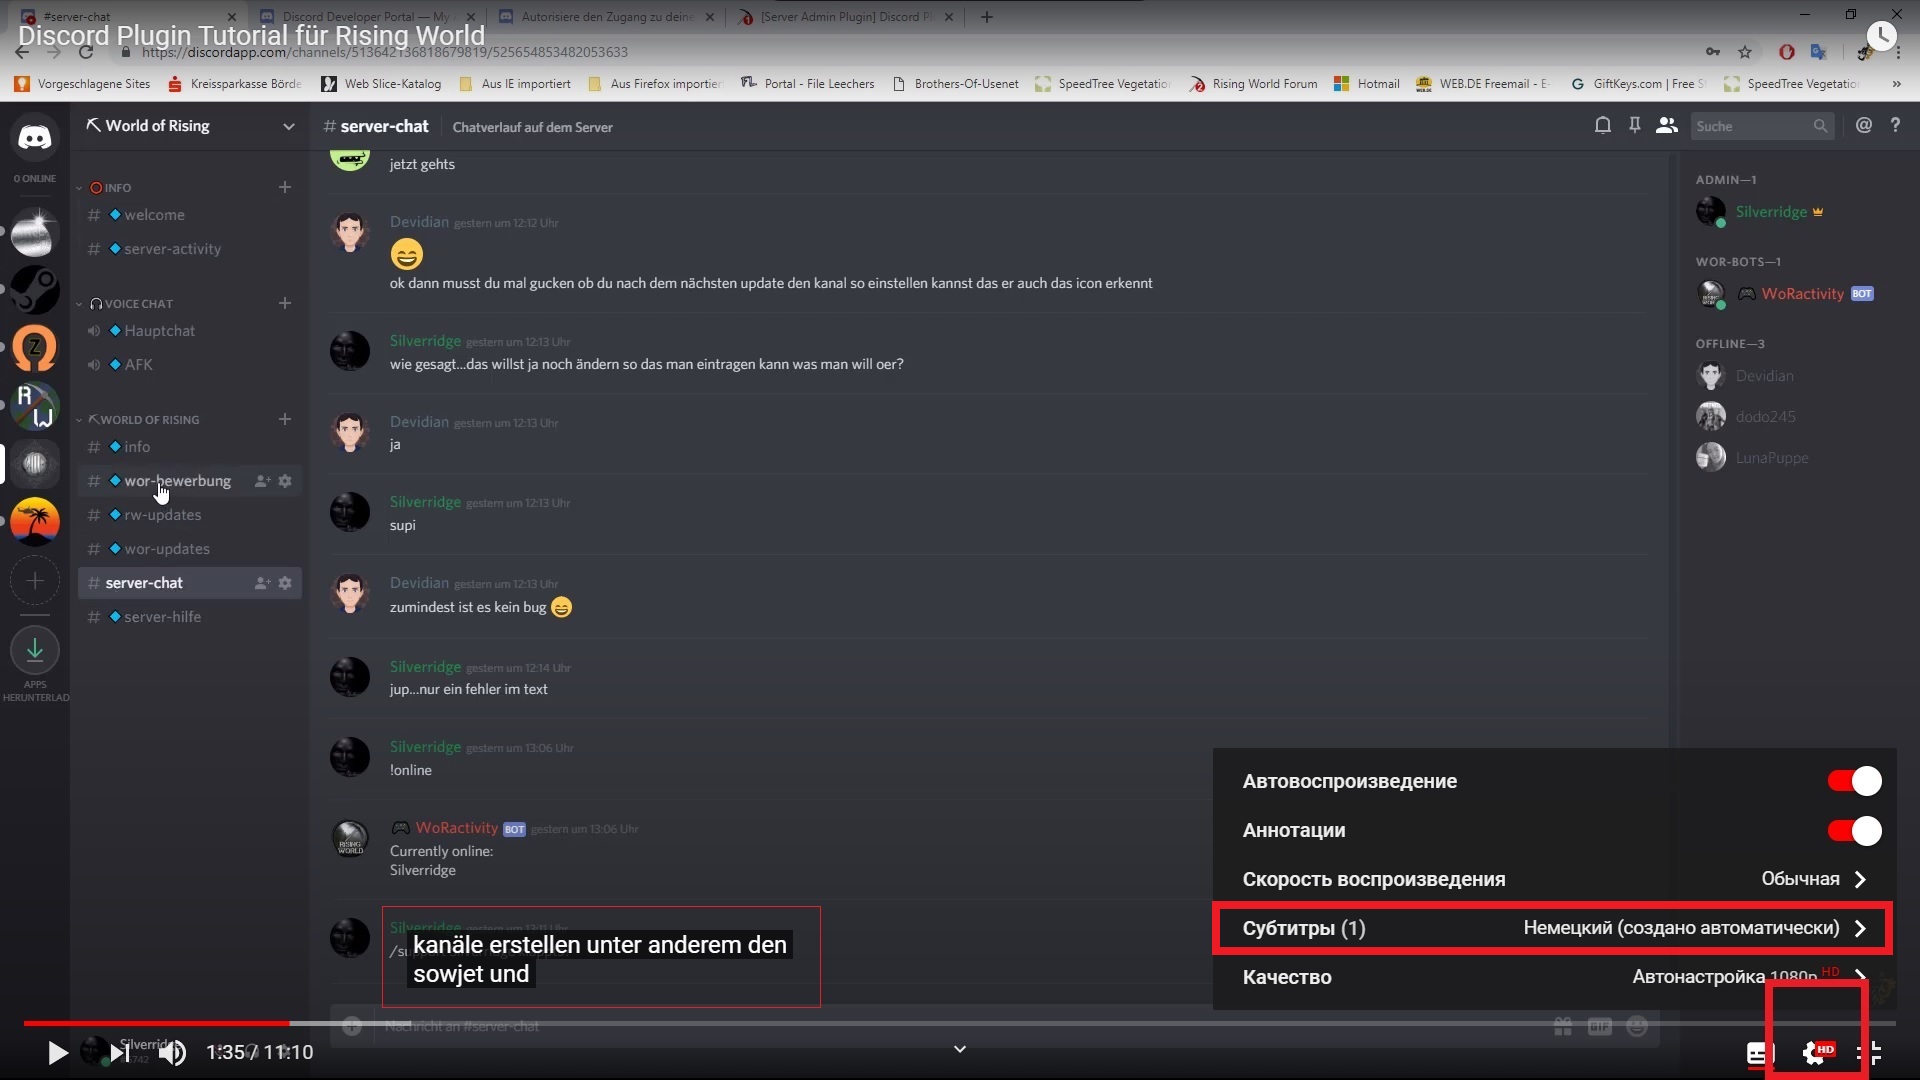This screenshot has height=1080, width=1920.
Task: Click the pinned messages icon
Action: click(x=1633, y=125)
